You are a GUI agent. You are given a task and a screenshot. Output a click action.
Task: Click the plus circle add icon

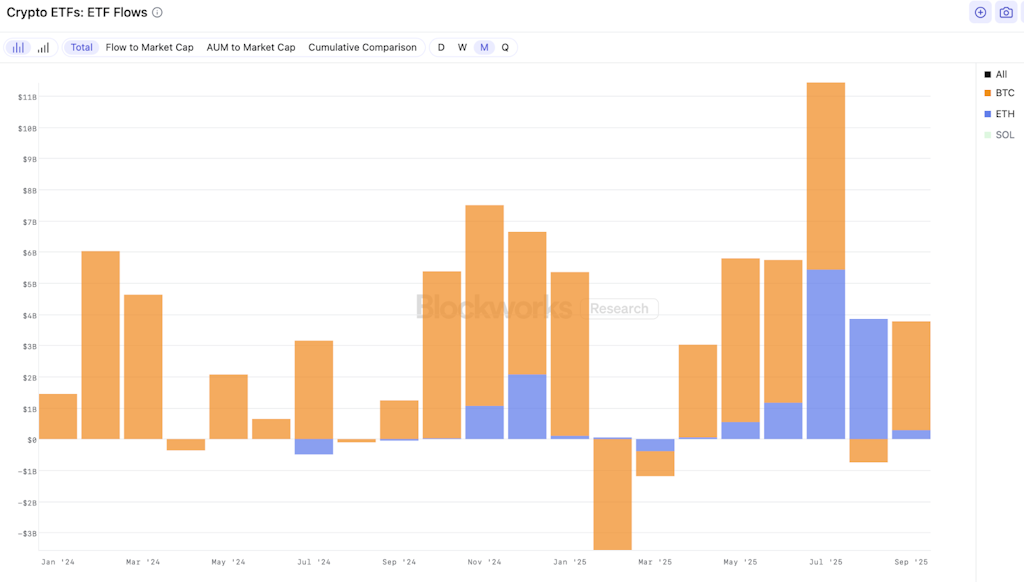coord(980,13)
